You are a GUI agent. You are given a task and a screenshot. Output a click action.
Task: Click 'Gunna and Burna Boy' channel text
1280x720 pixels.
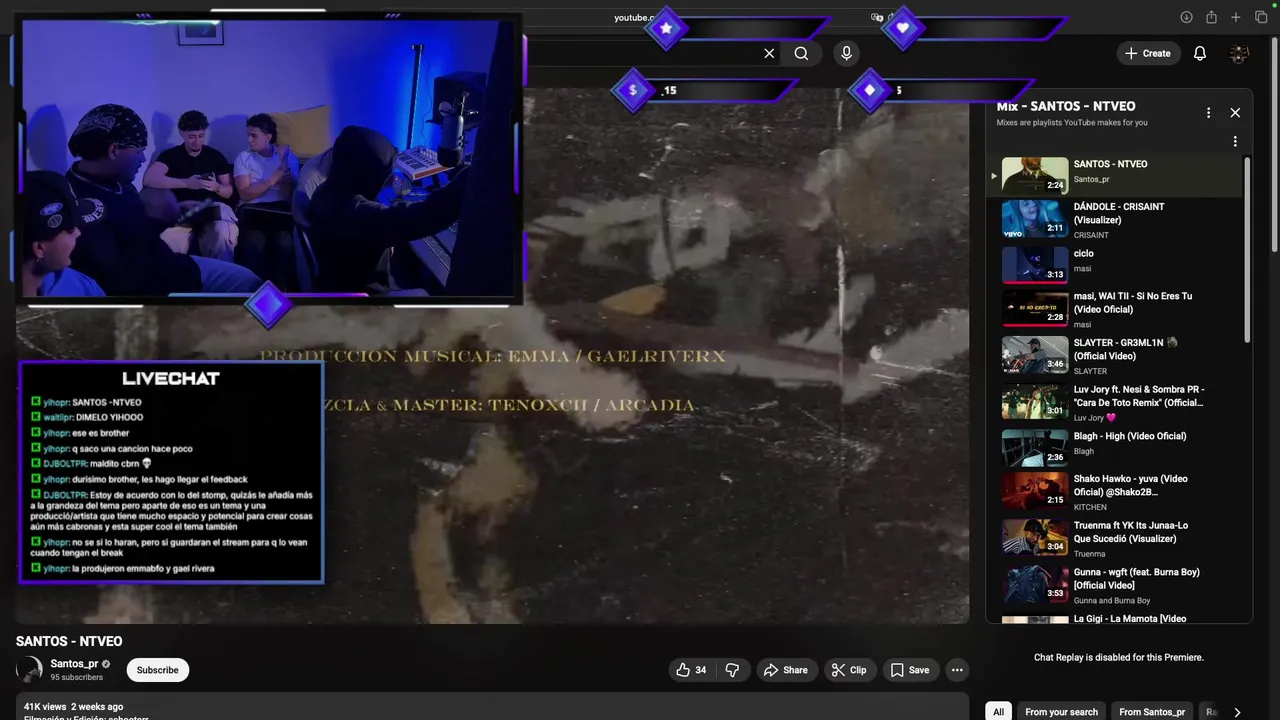point(1112,600)
